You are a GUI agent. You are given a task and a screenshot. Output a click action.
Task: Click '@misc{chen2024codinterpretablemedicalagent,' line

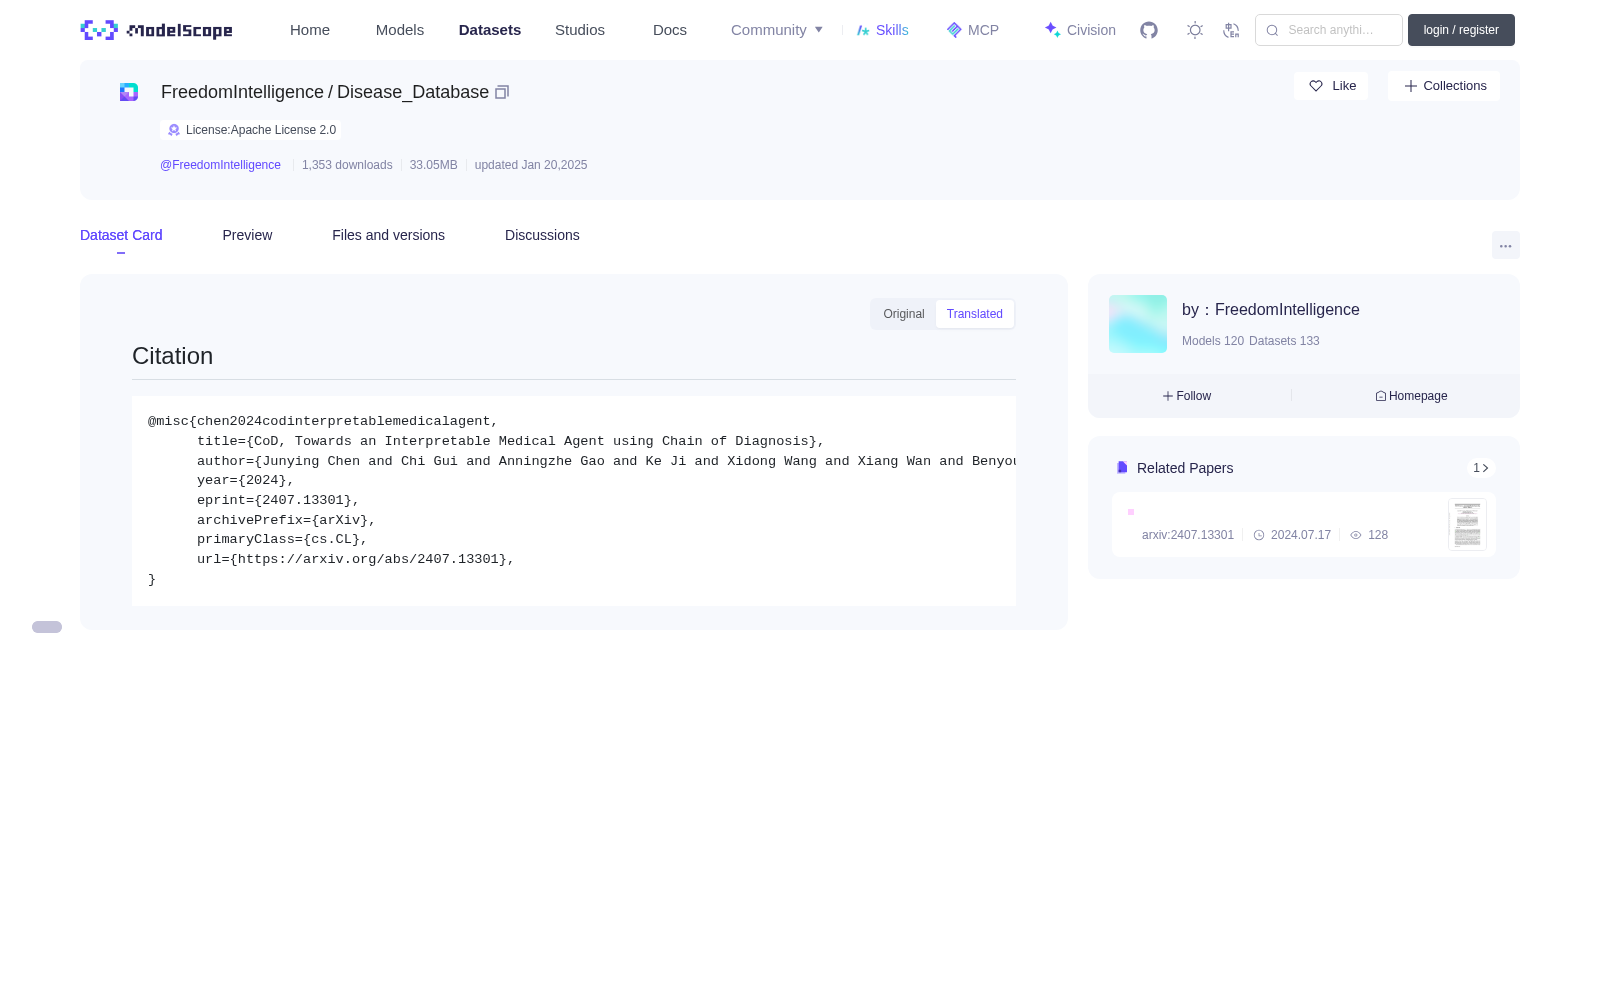tap(323, 421)
